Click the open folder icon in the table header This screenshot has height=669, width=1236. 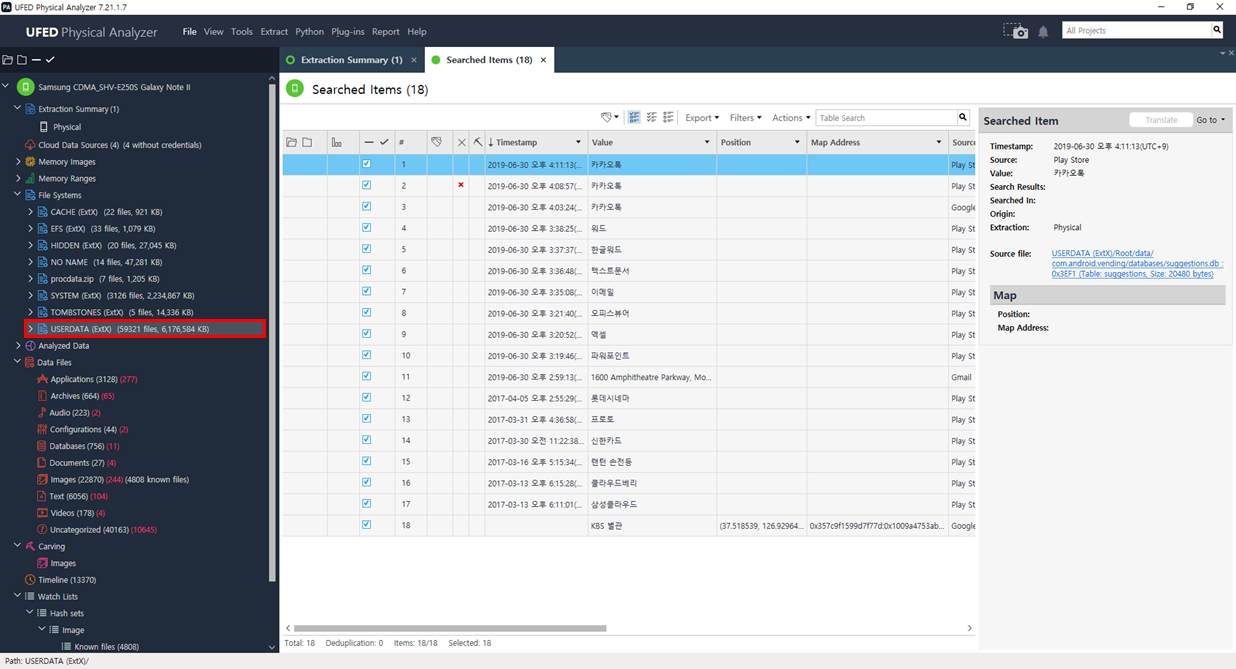pos(291,142)
